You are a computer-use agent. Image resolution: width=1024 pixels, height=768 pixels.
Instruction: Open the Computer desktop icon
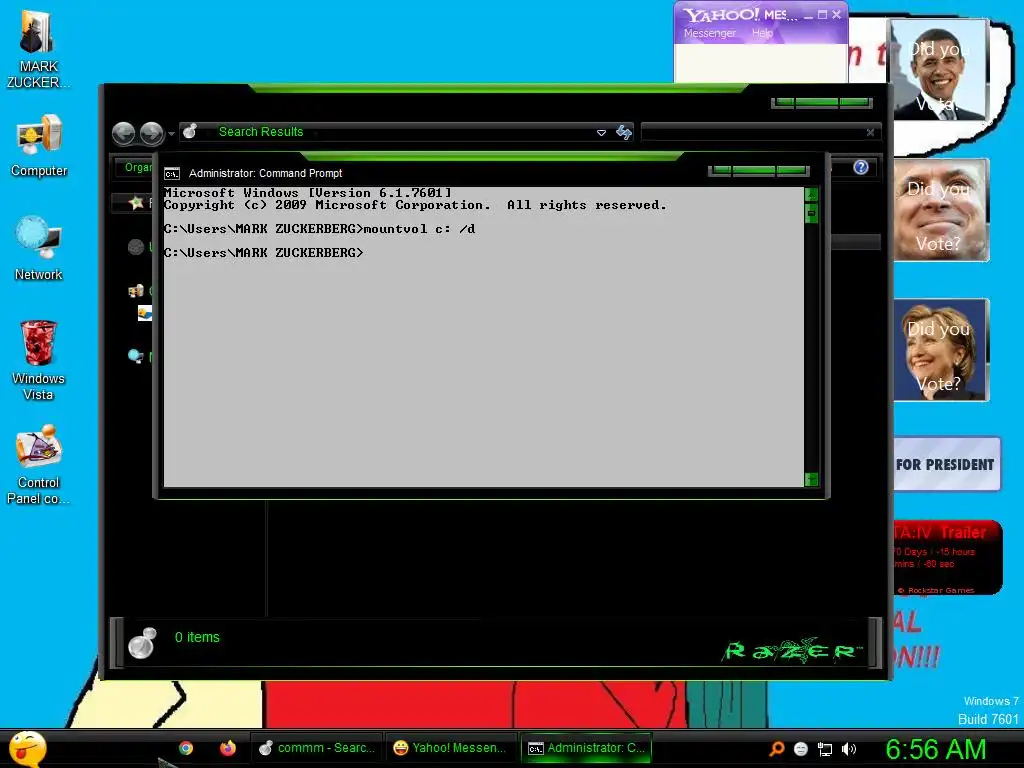(39, 146)
